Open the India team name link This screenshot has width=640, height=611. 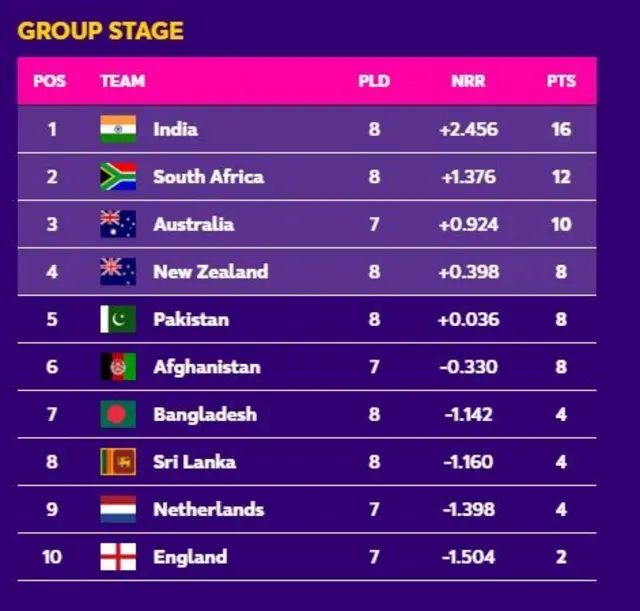click(x=175, y=130)
